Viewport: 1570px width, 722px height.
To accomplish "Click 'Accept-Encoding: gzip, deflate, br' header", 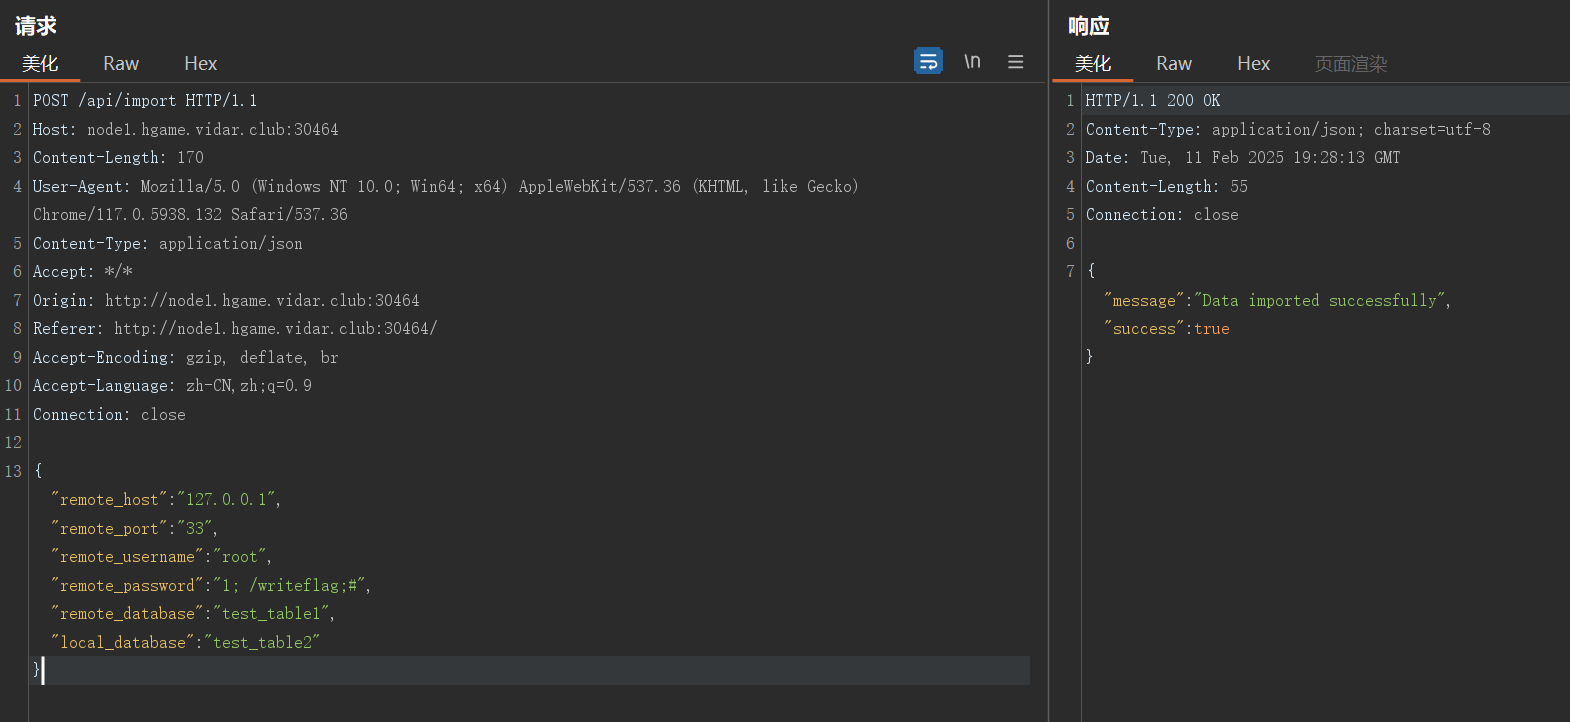I will 186,357.
